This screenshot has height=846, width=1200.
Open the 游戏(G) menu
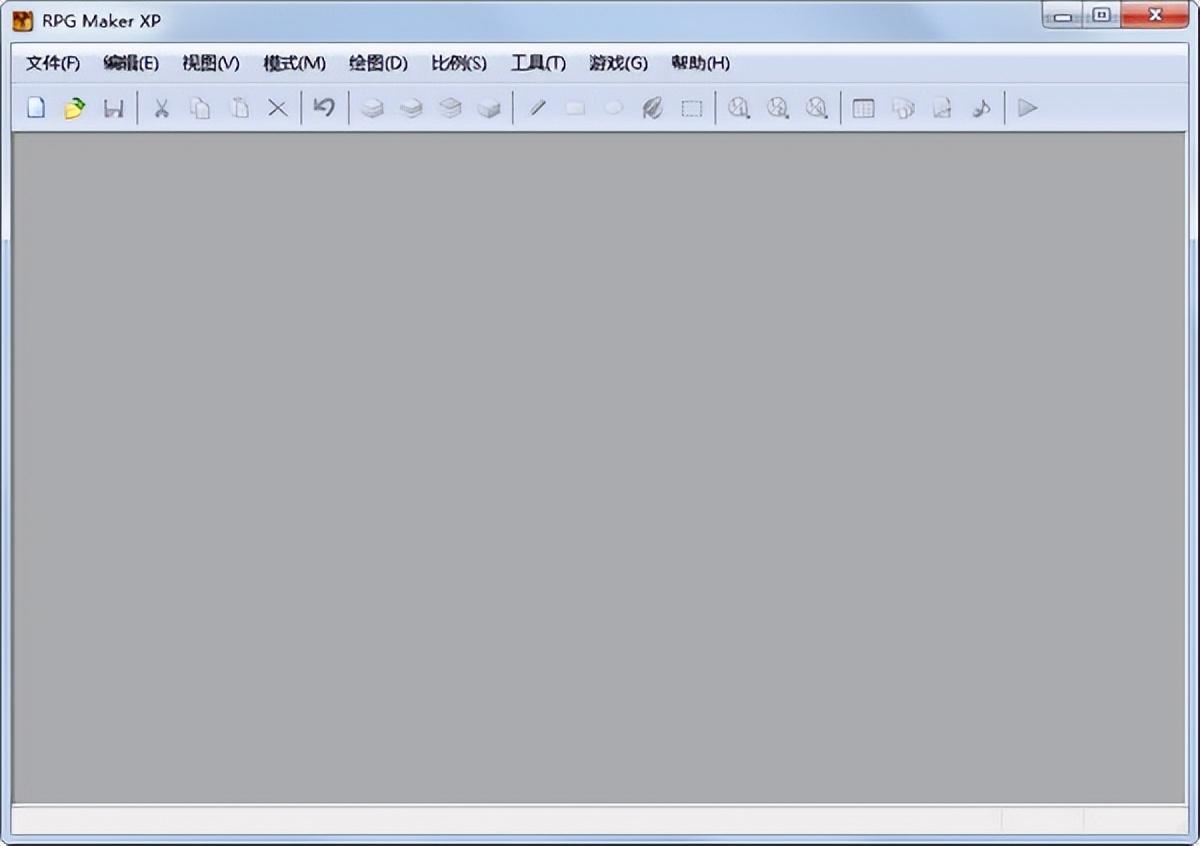tap(618, 63)
